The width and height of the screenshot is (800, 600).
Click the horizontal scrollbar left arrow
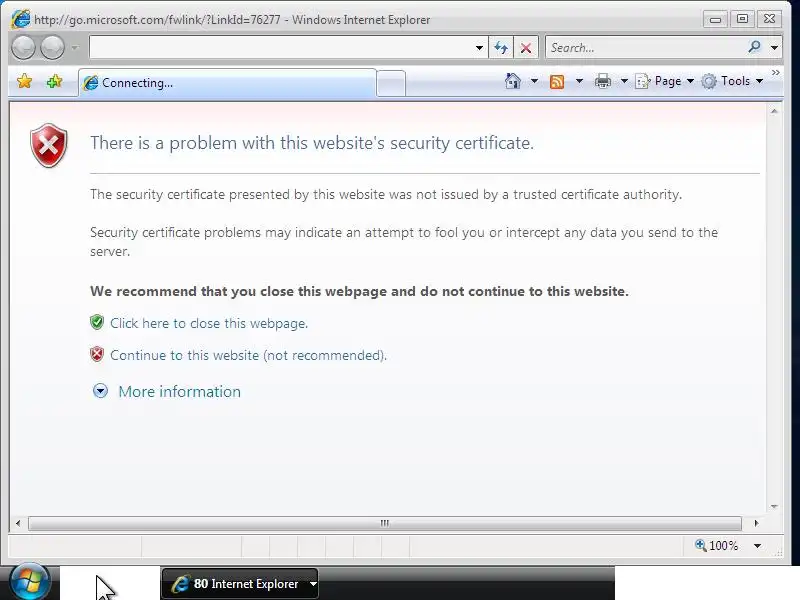click(18, 523)
